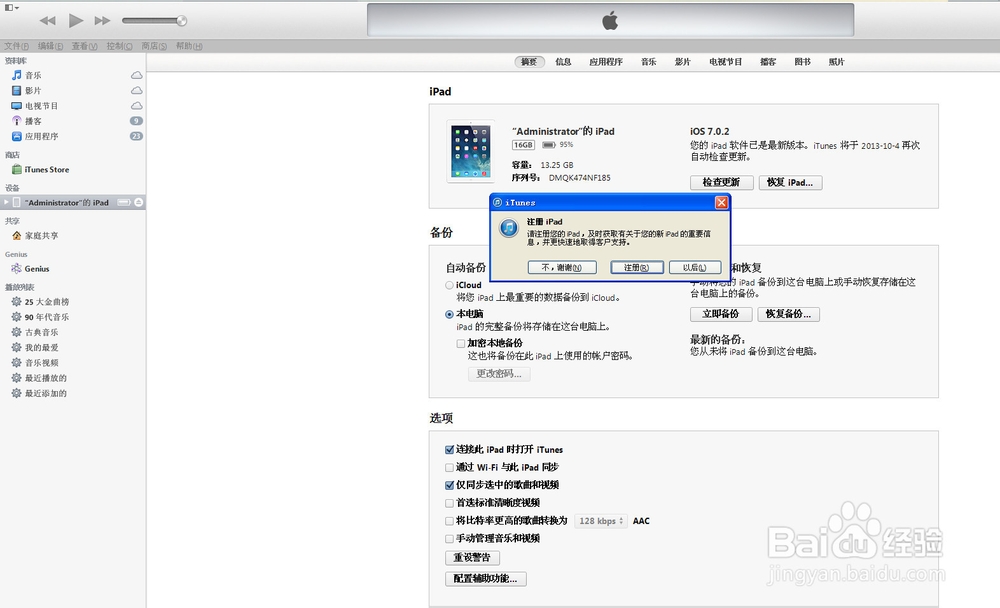Image resolution: width=1000 pixels, height=608 pixels.
Task: Click 不，谢谢 in the iTunes dialog
Action: [562, 267]
